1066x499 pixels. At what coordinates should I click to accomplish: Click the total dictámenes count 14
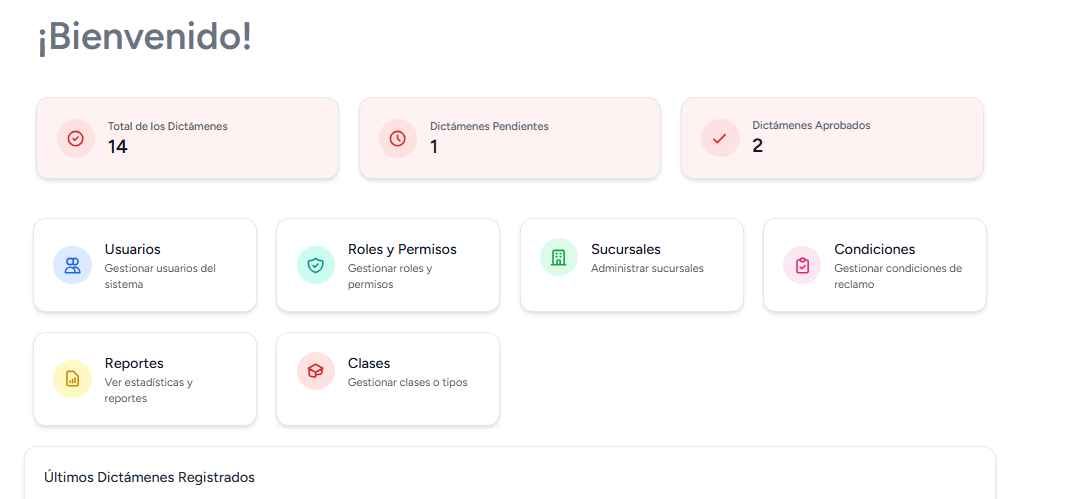click(x=118, y=147)
